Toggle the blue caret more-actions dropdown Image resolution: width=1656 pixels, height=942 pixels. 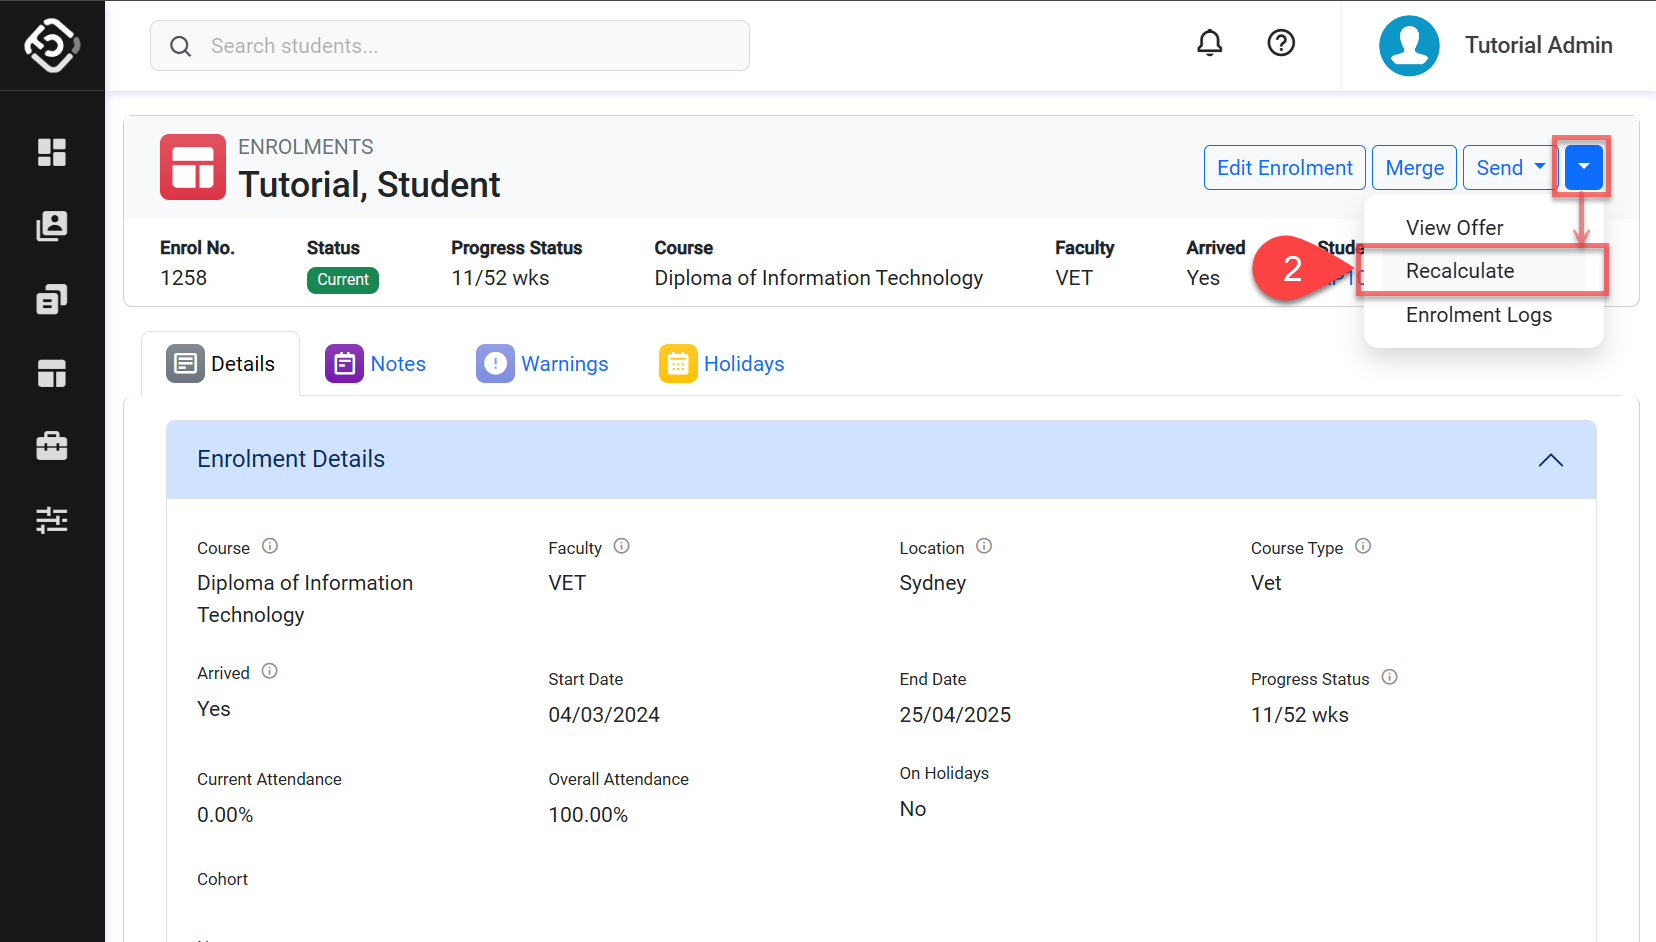point(1584,167)
